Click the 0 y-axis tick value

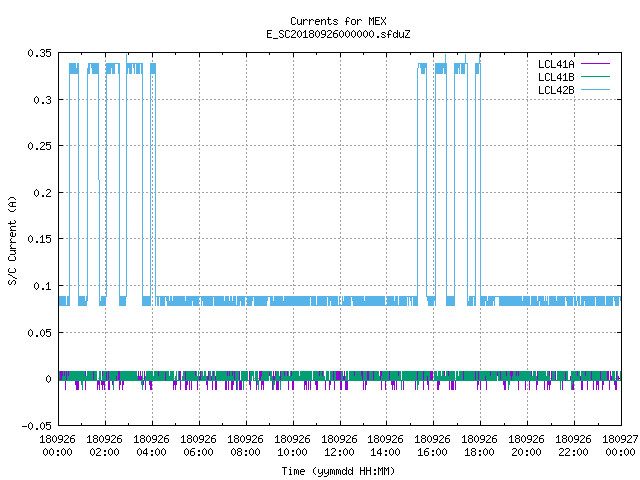49,379
